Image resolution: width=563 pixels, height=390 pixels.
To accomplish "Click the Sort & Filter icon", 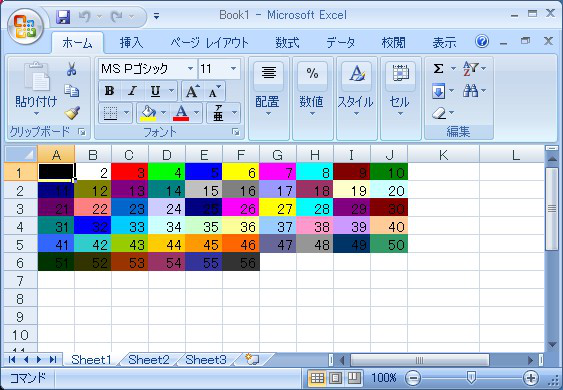I will pos(471,68).
